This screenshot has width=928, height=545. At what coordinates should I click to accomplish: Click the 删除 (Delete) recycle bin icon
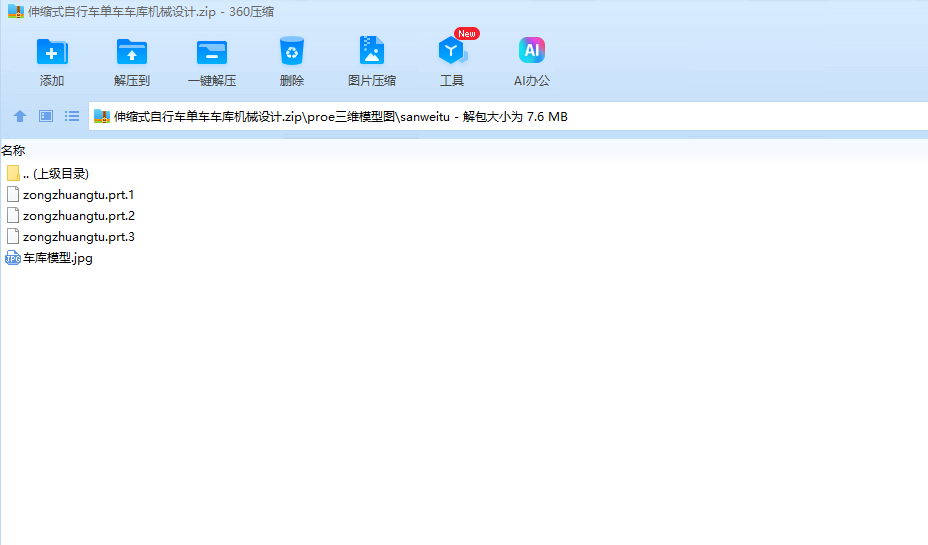point(292,51)
